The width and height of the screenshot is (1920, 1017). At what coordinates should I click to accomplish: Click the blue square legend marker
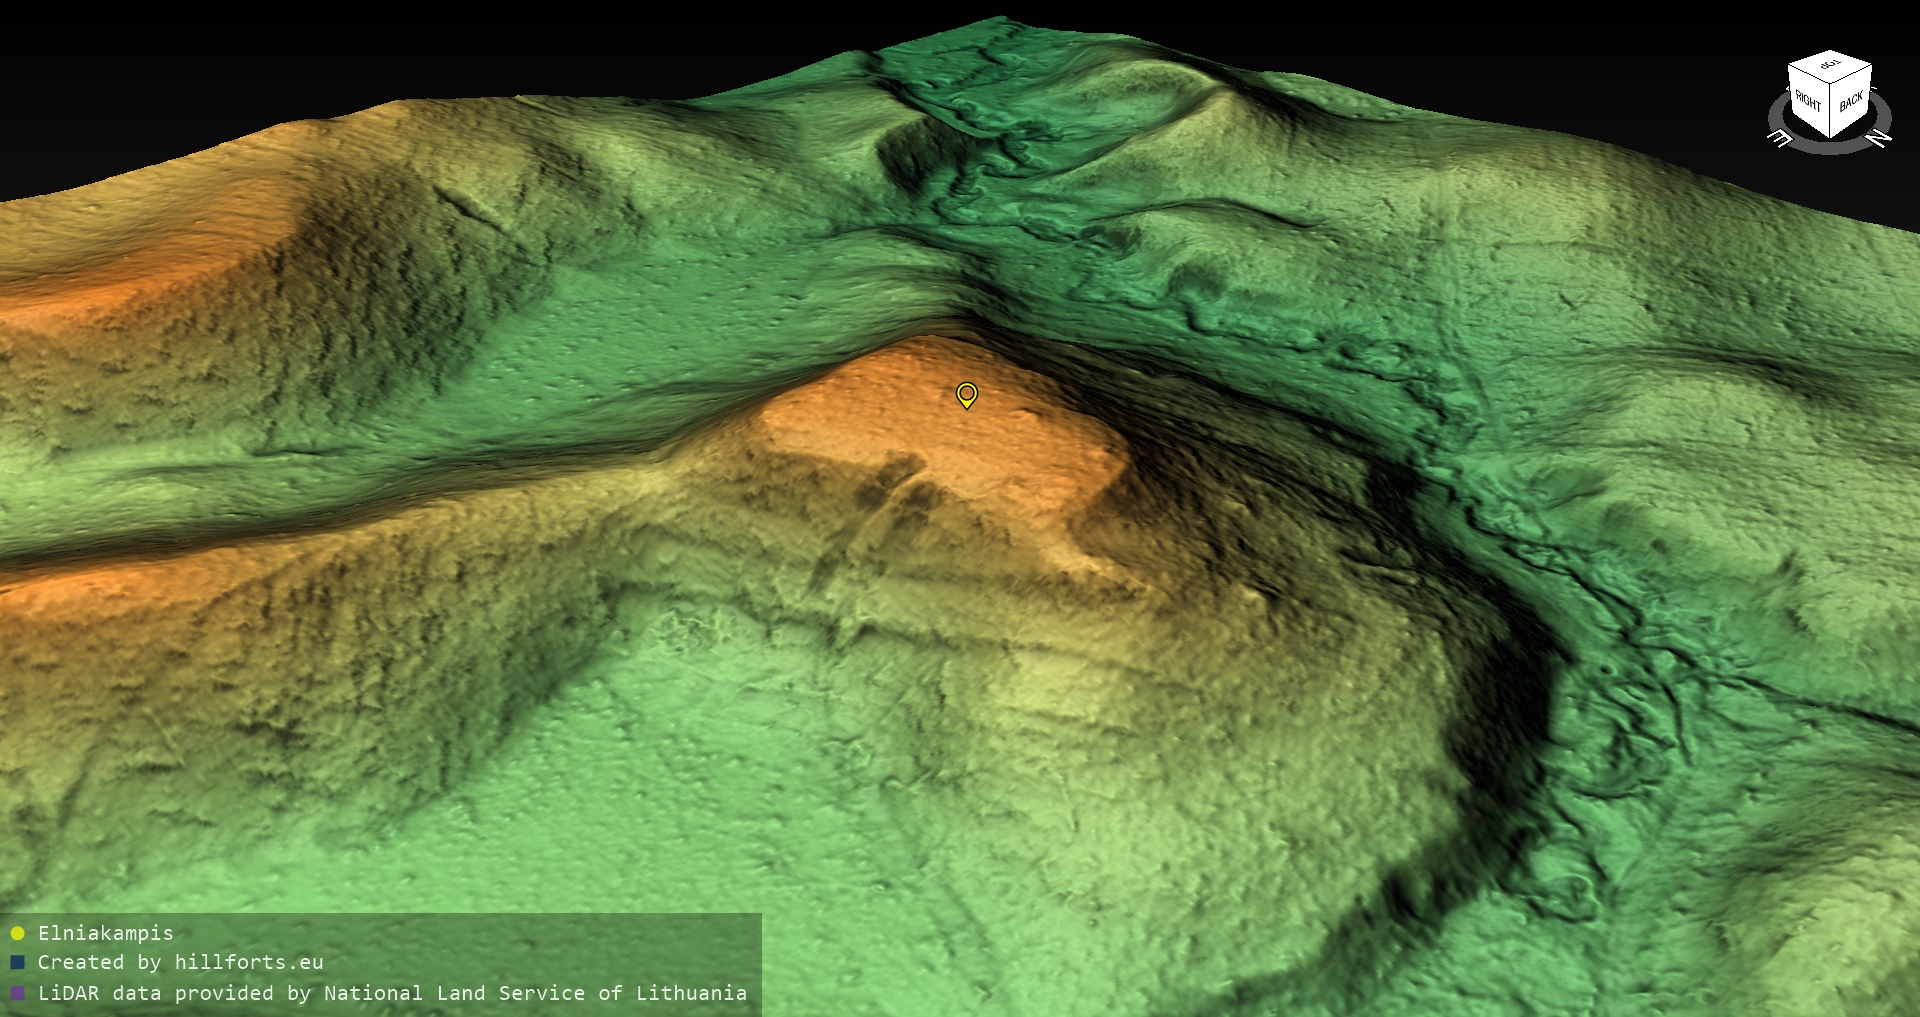pos(17,963)
